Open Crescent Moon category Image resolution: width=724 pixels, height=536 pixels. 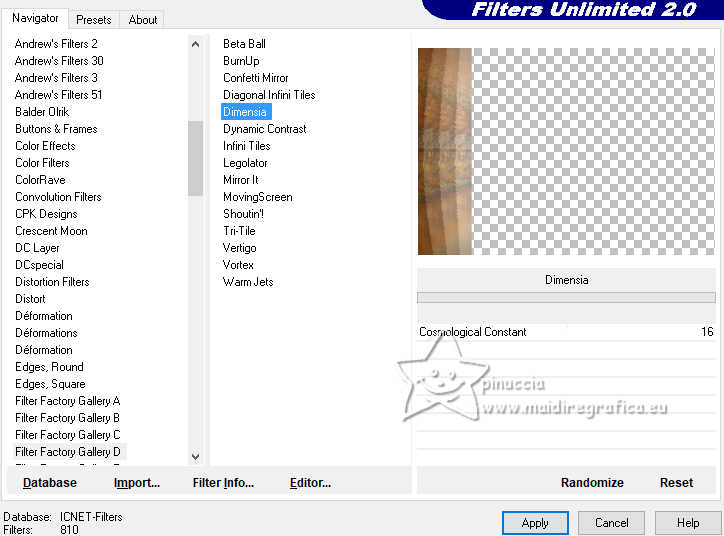tap(51, 231)
